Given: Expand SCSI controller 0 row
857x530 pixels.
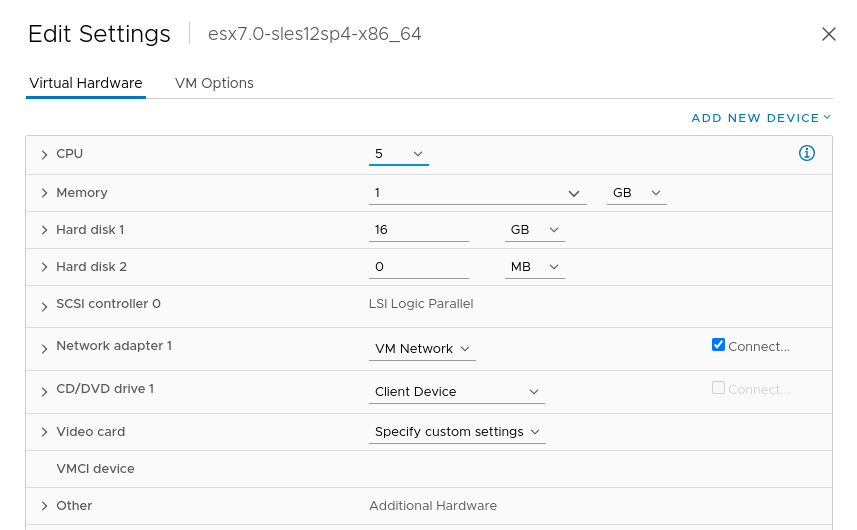Looking at the screenshot, I should point(45,305).
